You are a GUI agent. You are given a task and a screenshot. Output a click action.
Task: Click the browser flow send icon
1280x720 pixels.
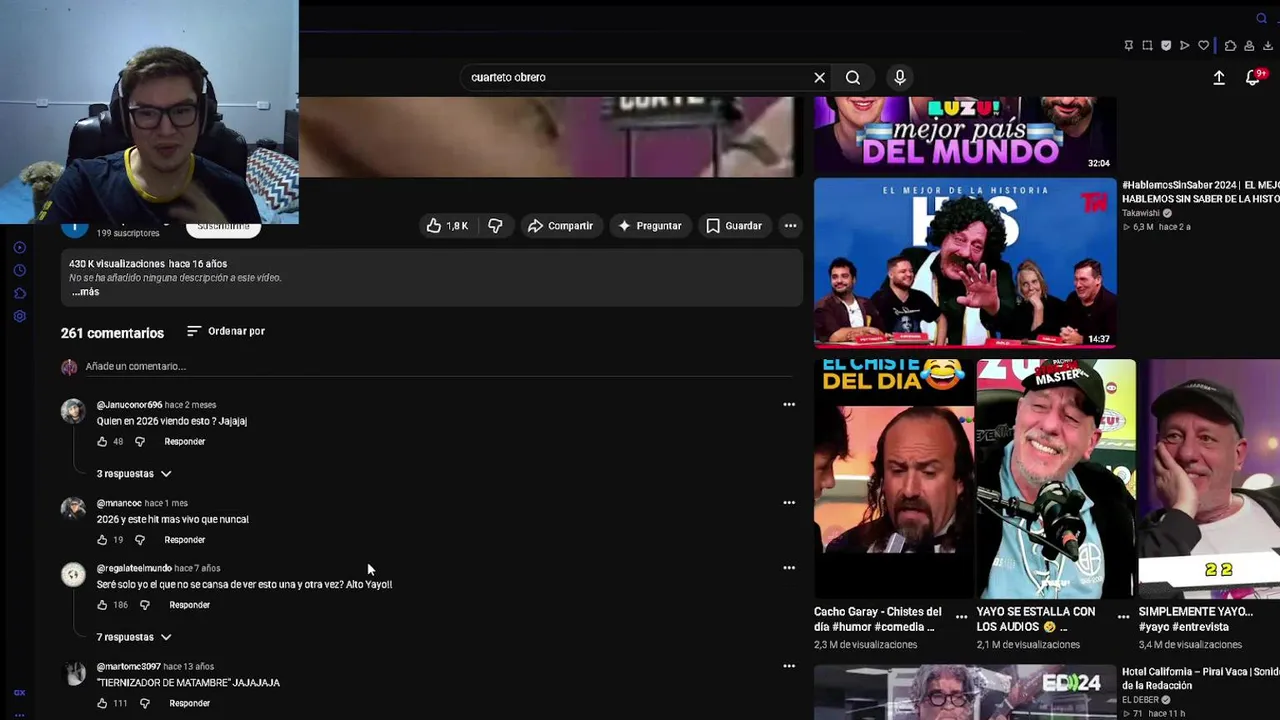(1185, 45)
